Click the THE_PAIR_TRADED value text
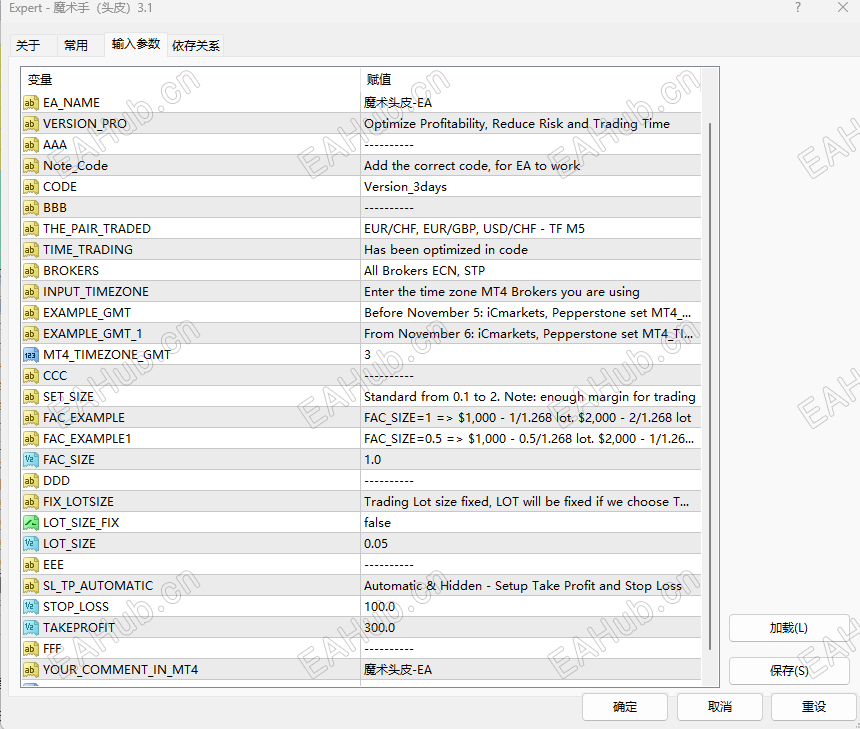Viewport: 860px width, 729px height. point(474,229)
